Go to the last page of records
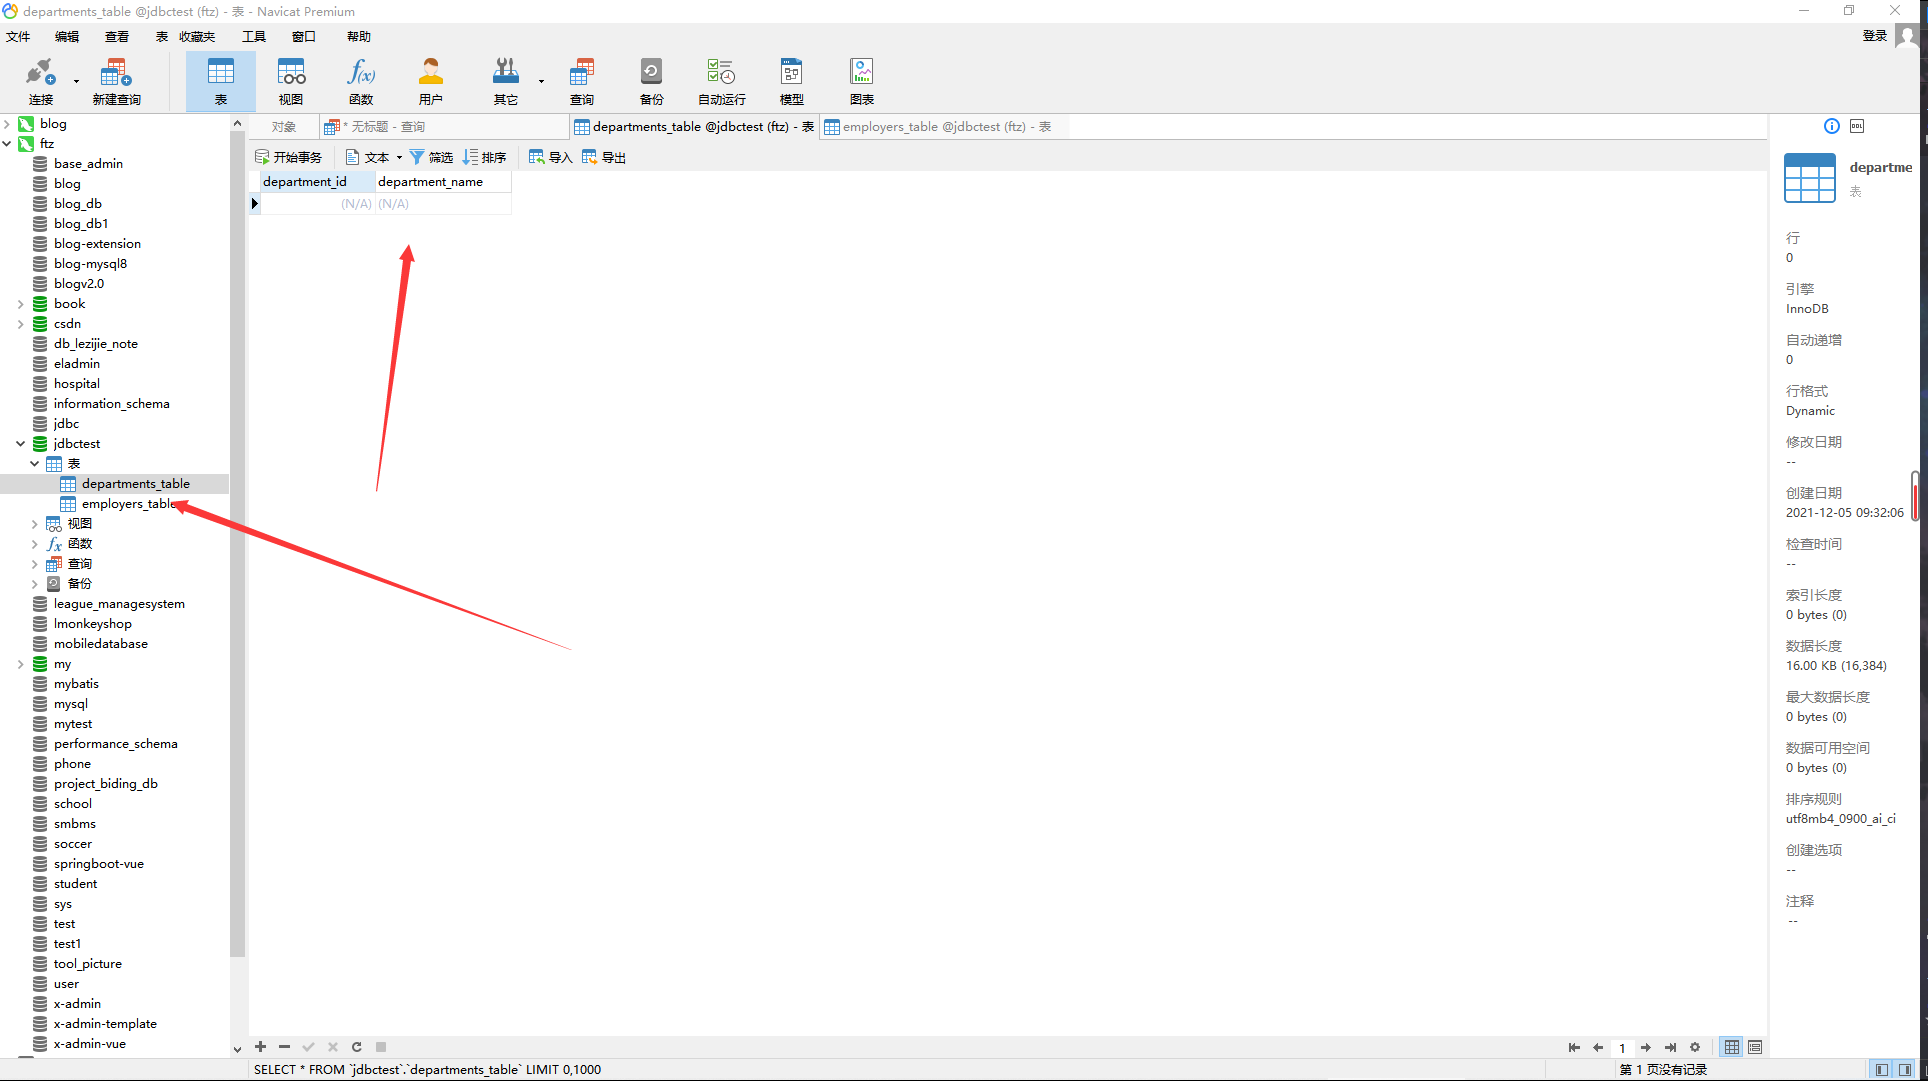The width and height of the screenshot is (1928, 1081). tap(1670, 1047)
